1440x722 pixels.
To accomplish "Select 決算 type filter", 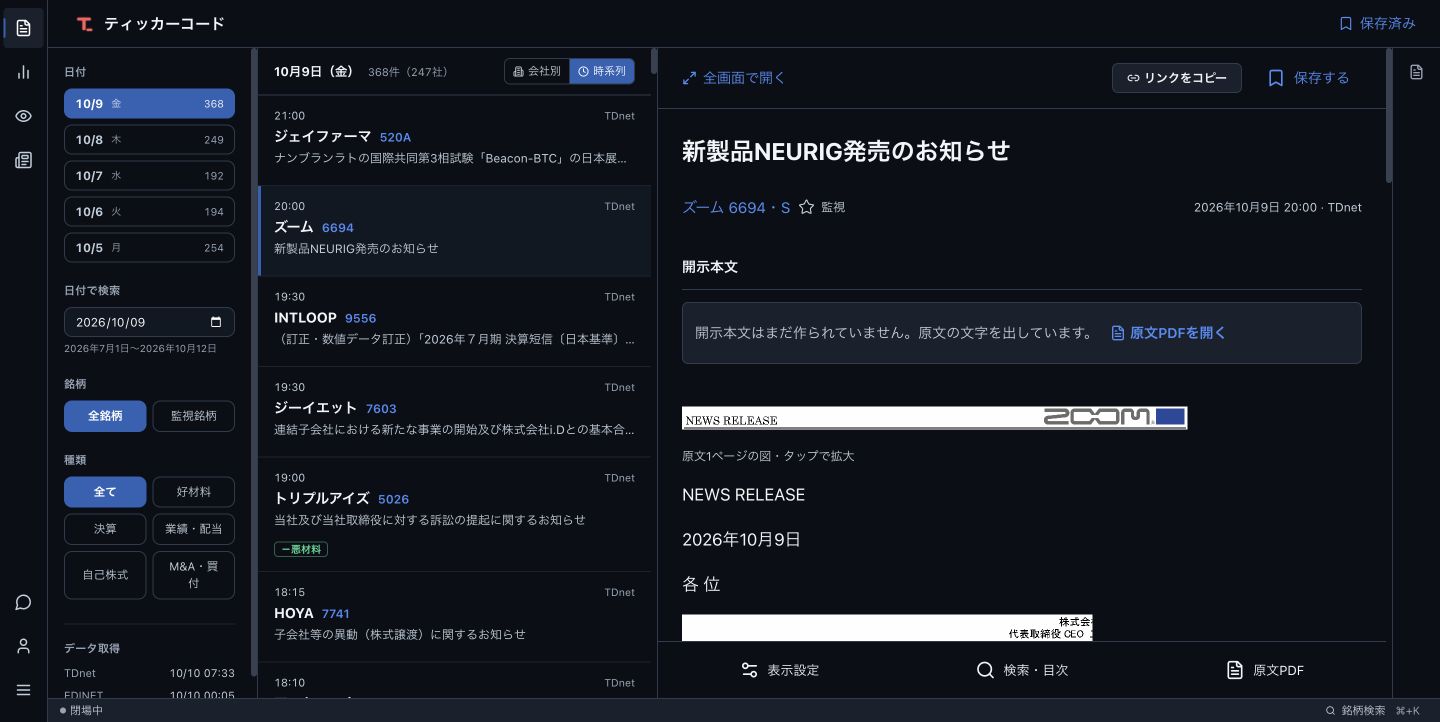I will (105, 529).
